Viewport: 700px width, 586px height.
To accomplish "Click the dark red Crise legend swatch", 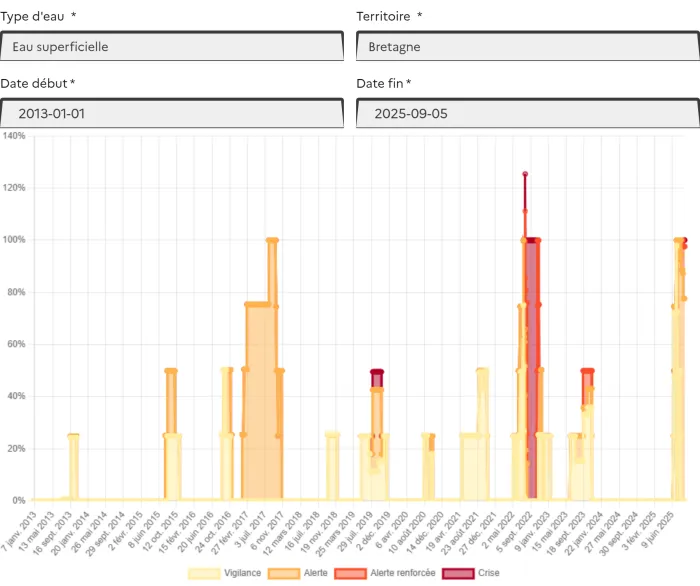I will click(x=459, y=573).
